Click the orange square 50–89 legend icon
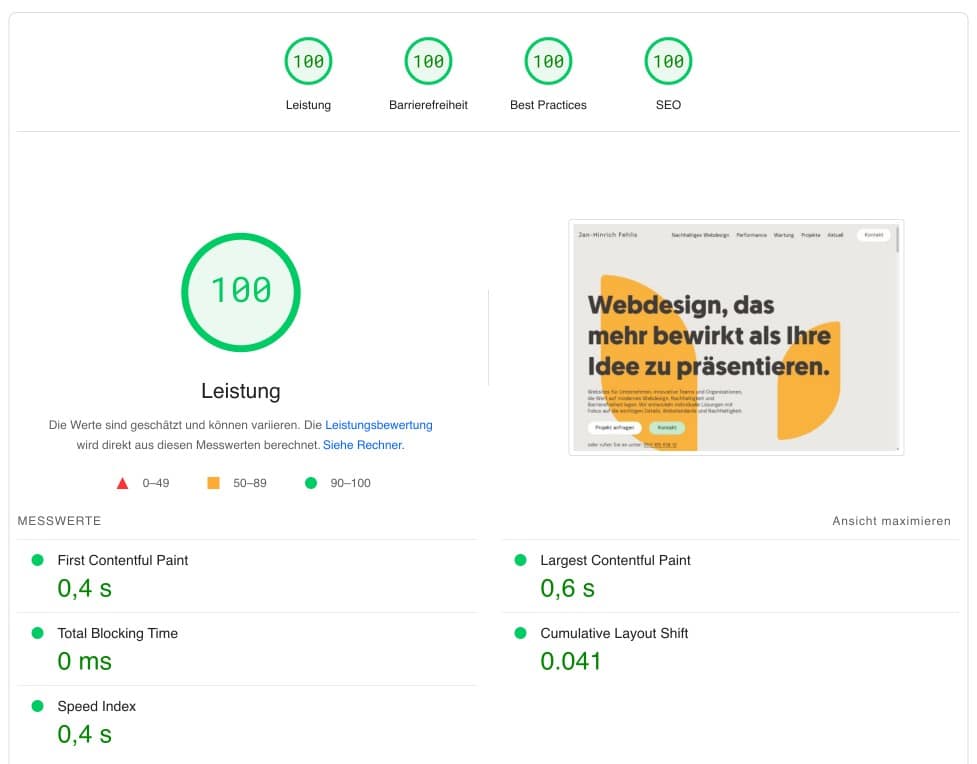The width and height of the screenshot is (977, 764). click(213, 483)
